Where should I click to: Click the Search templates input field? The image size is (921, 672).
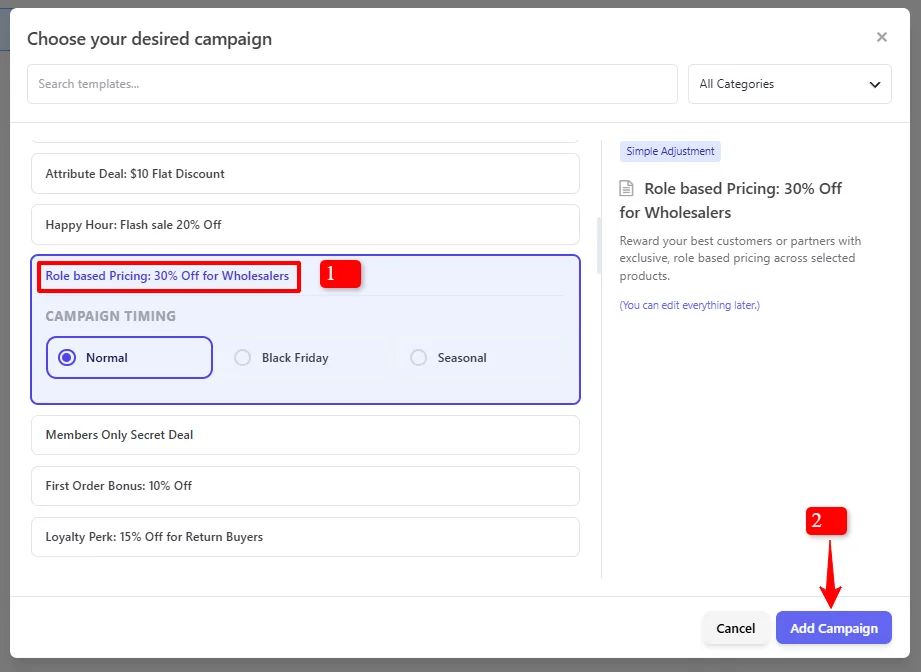click(352, 84)
